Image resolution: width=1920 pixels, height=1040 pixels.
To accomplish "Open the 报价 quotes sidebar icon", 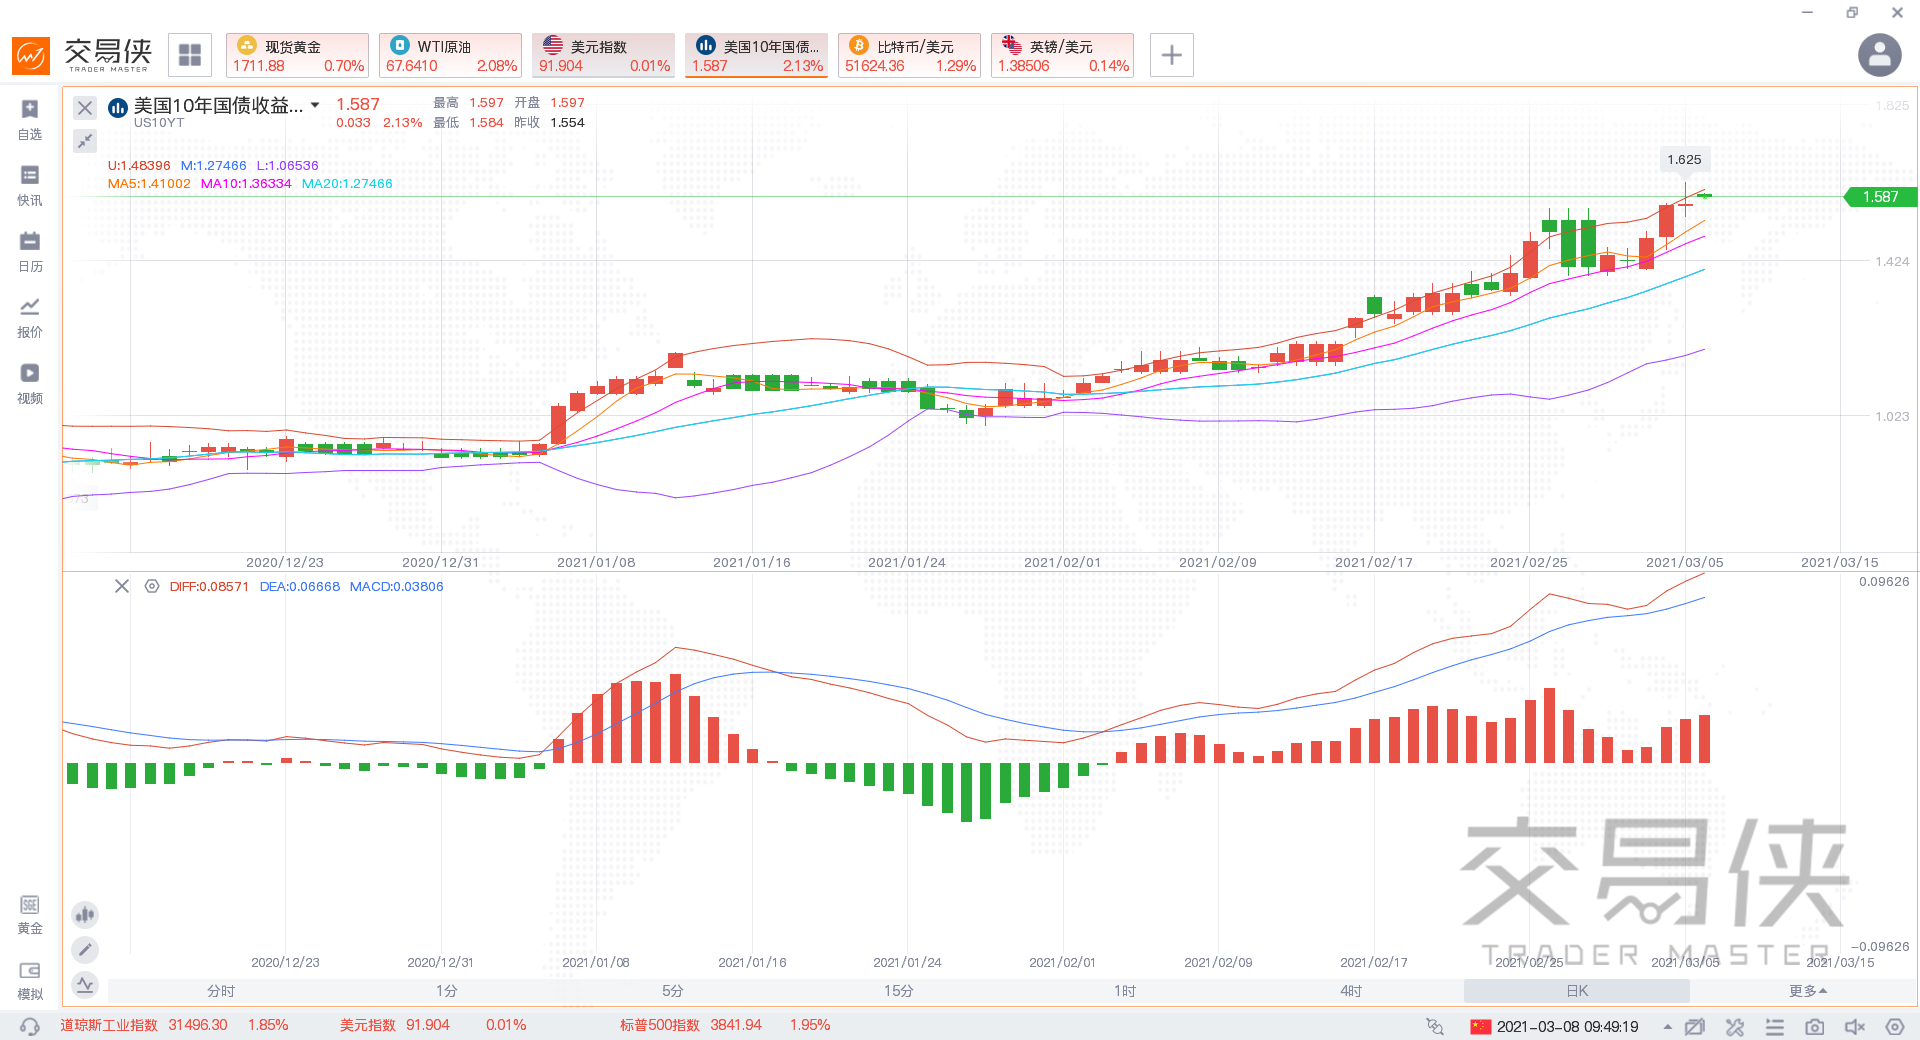I will click(x=30, y=317).
